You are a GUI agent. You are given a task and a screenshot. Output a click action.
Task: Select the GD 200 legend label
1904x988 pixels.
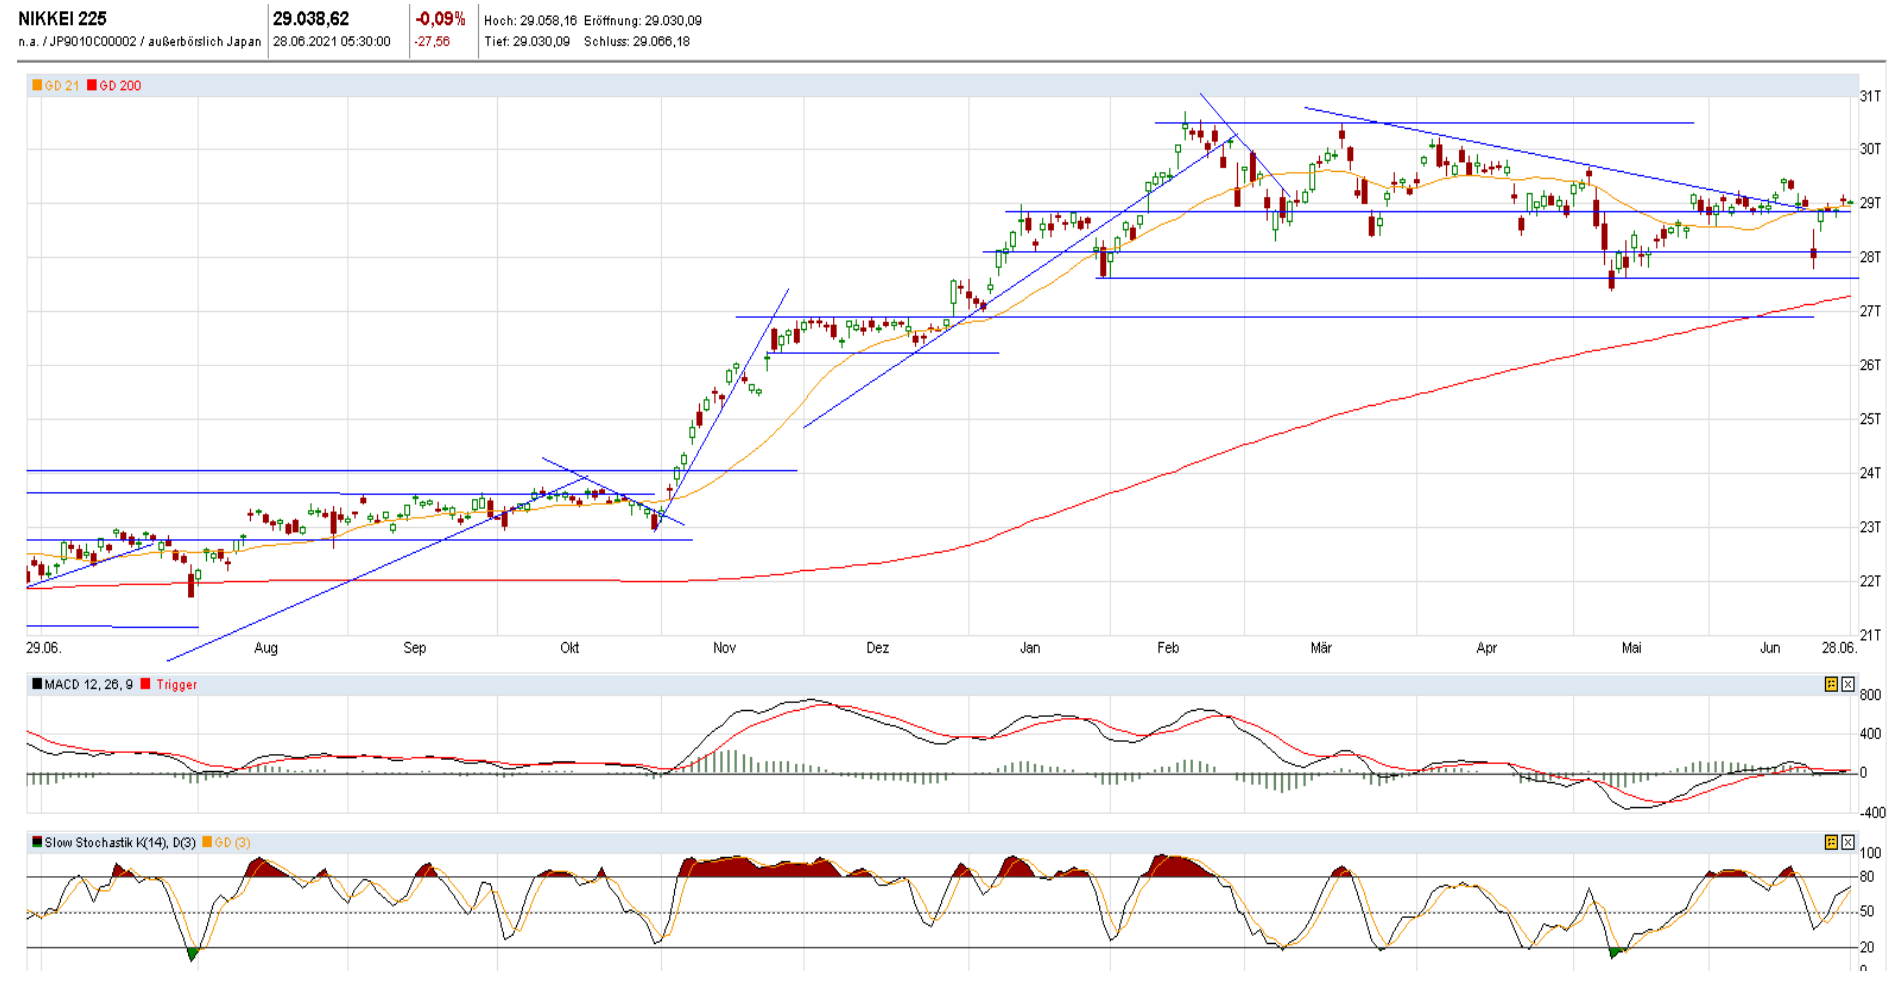point(121,86)
